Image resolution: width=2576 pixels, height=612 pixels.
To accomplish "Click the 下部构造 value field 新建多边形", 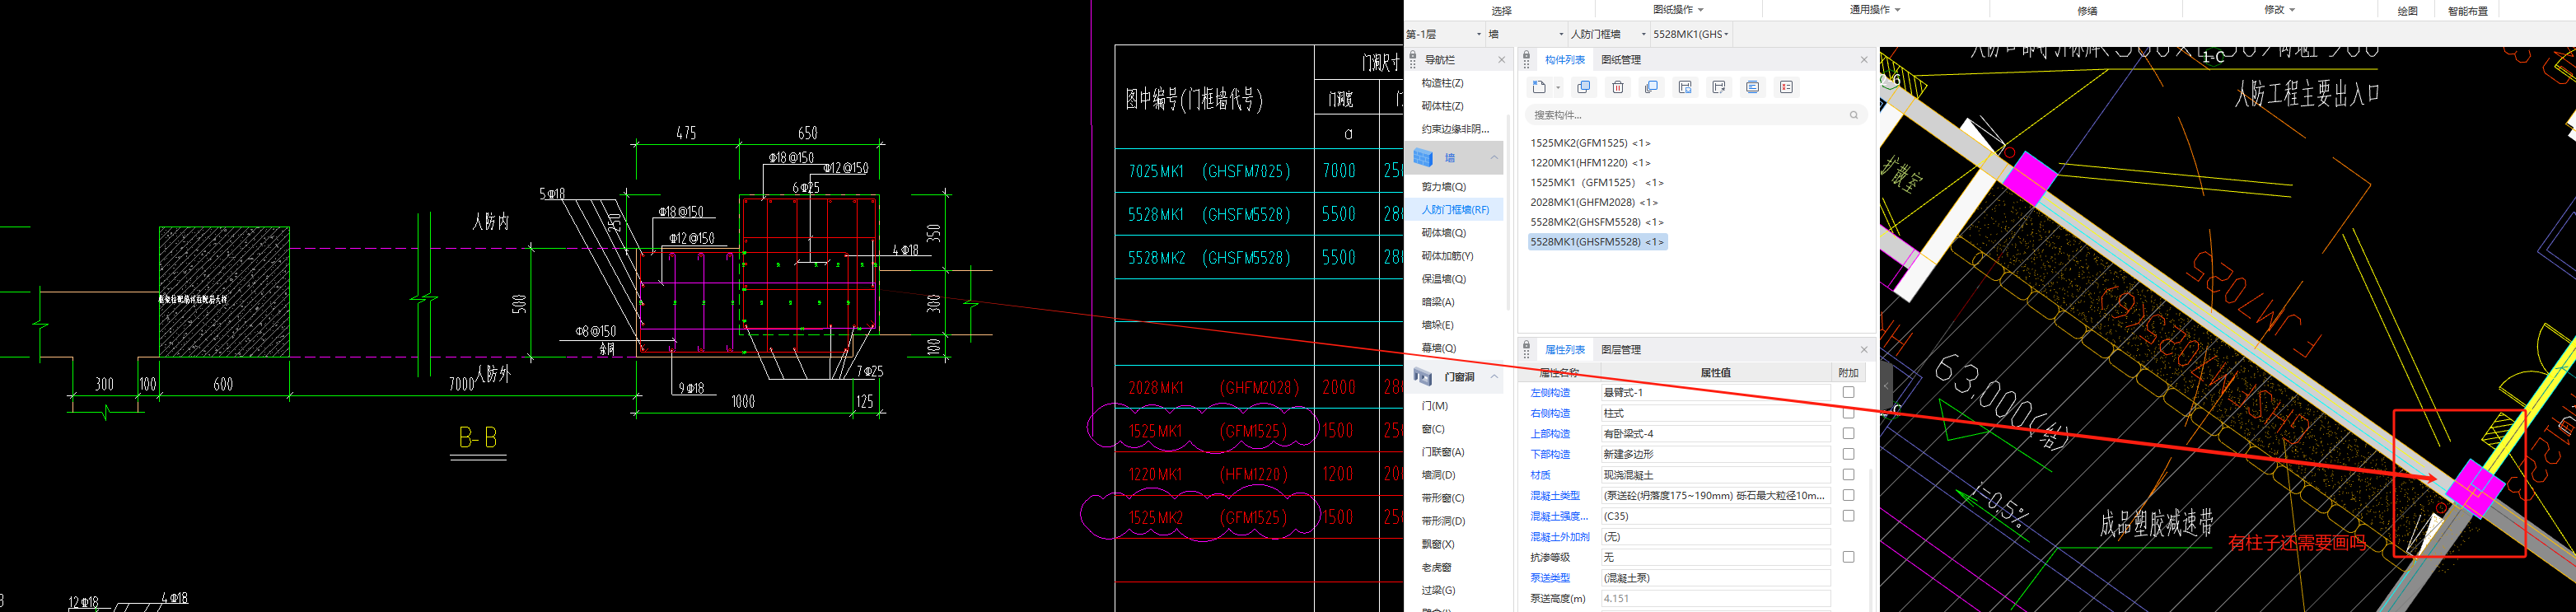I will click(x=1715, y=454).
